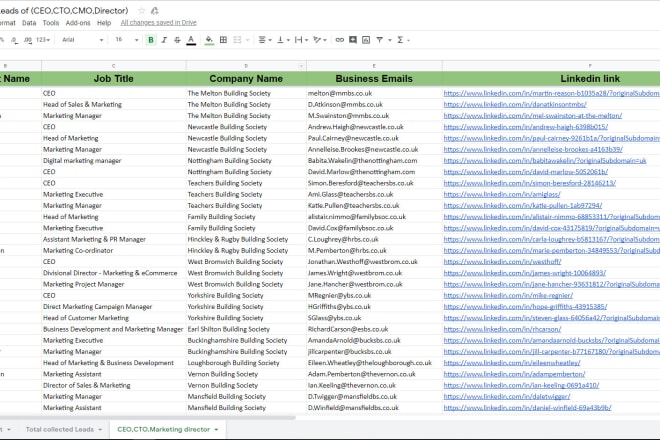660x440 pixels.
Task: Open danatkinsonmmbs LinkedIn link
Action: pyautogui.click(x=515, y=104)
